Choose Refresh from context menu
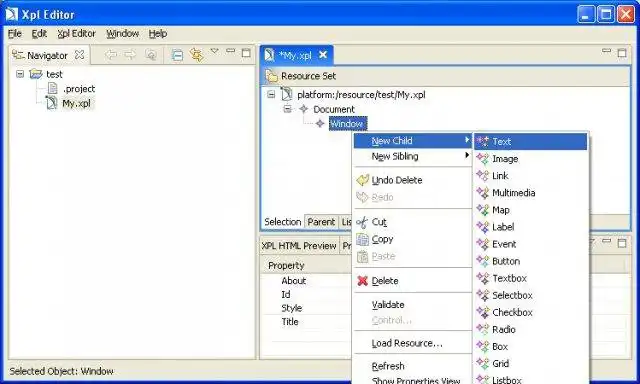 point(412,366)
